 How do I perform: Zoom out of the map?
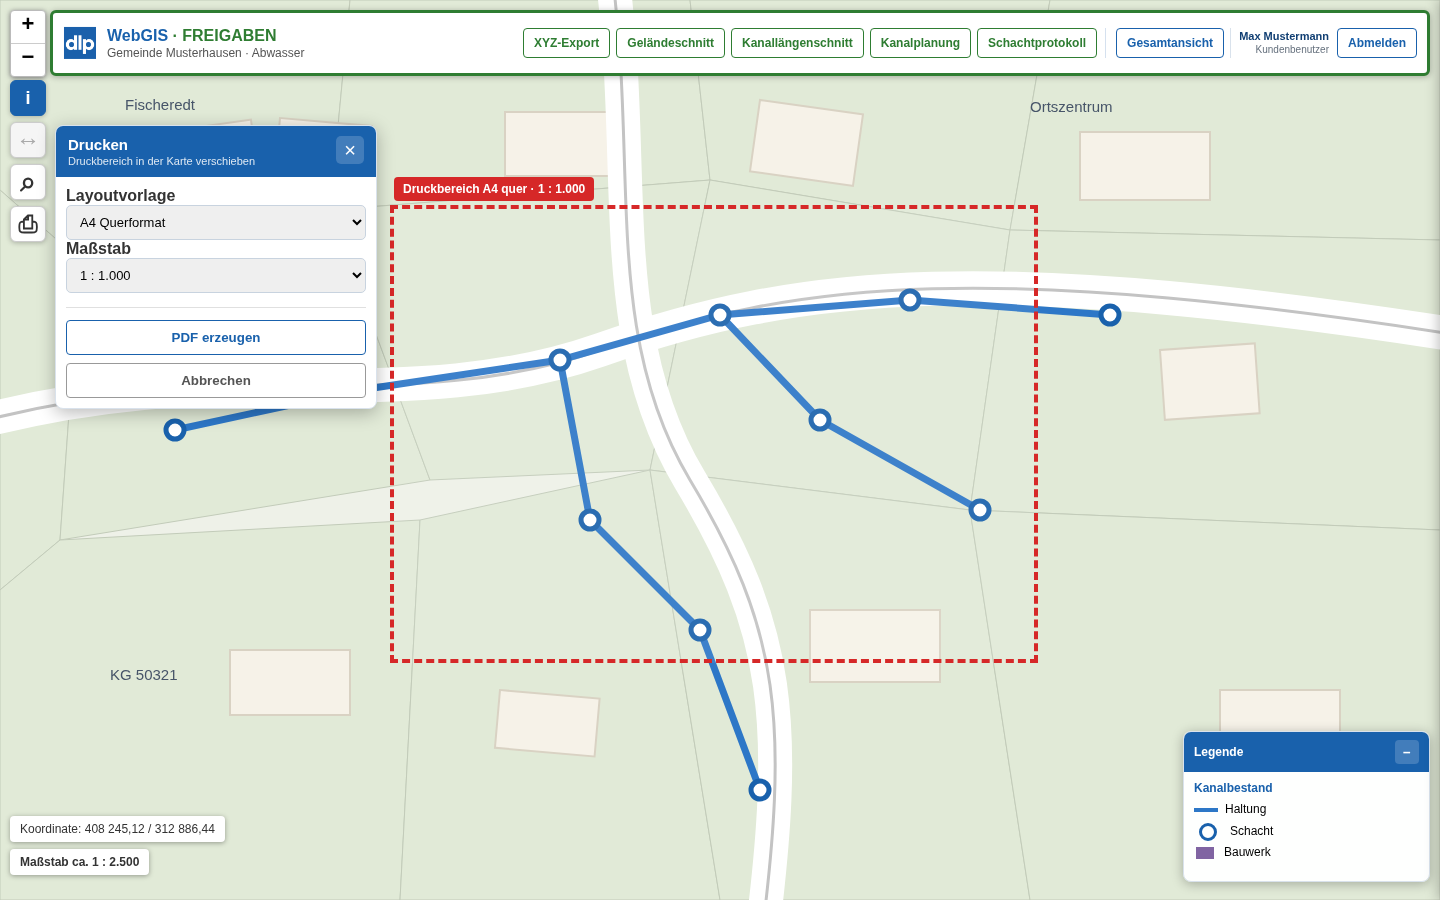[x=28, y=60]
